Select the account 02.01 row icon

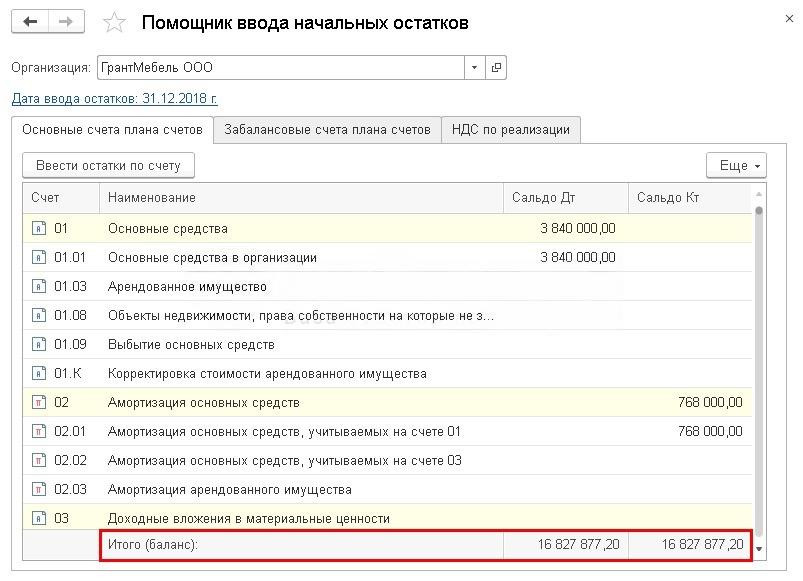tap(39, 432)
